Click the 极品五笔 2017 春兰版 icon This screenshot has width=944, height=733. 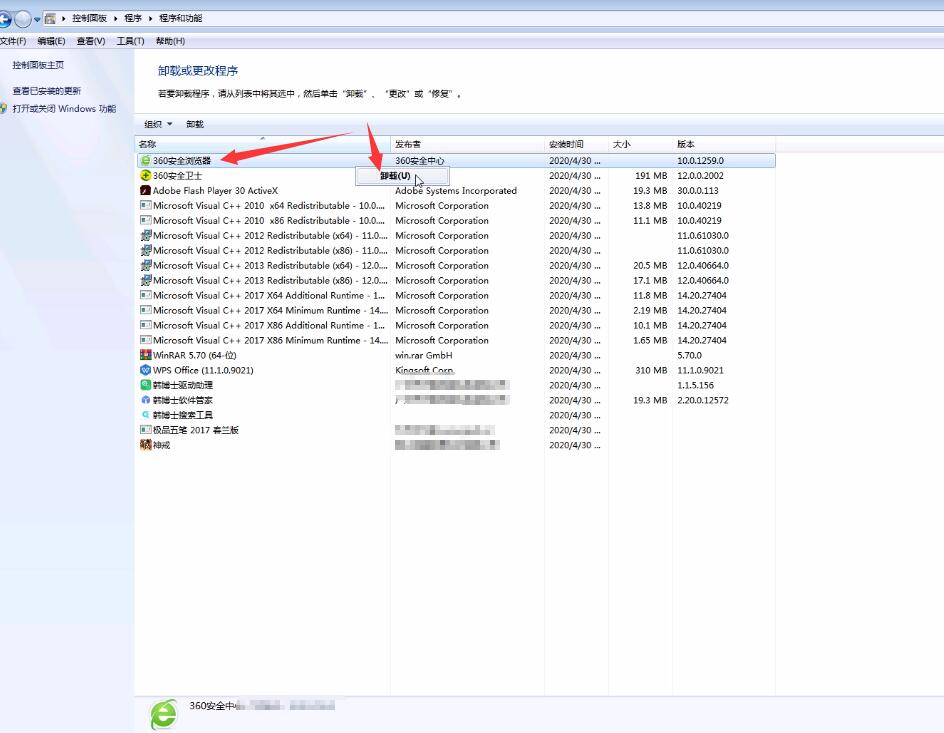tap(145, 430)
